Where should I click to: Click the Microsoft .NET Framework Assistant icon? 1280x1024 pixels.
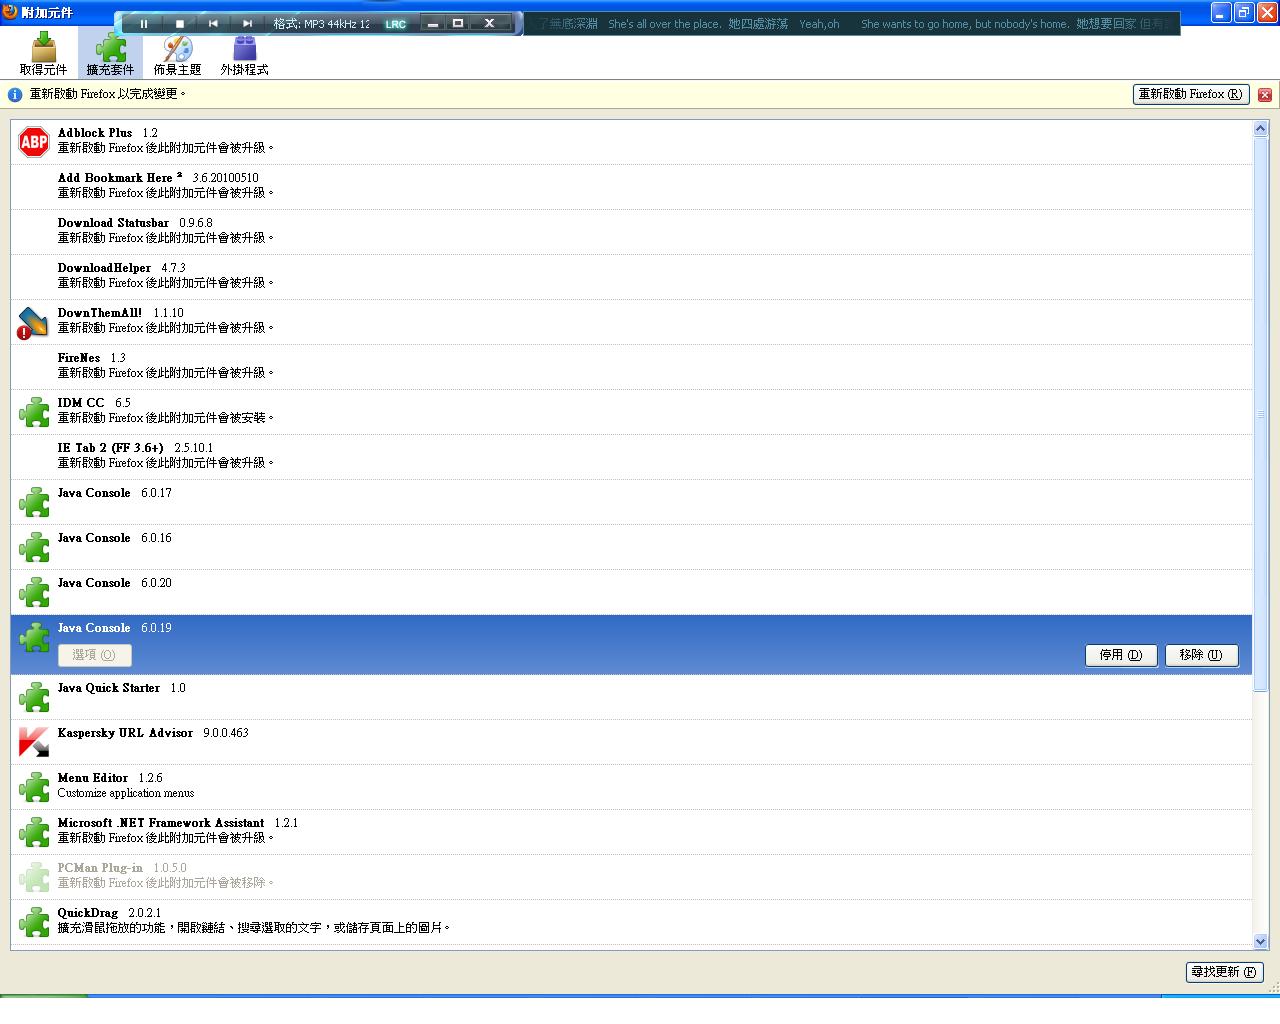(x=34, y=832)
